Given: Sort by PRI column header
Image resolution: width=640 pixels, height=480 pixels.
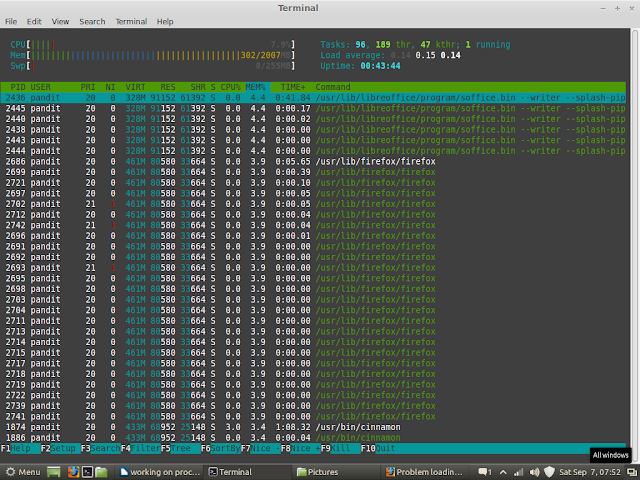Looking at the screenshot, I should point(88,87).
